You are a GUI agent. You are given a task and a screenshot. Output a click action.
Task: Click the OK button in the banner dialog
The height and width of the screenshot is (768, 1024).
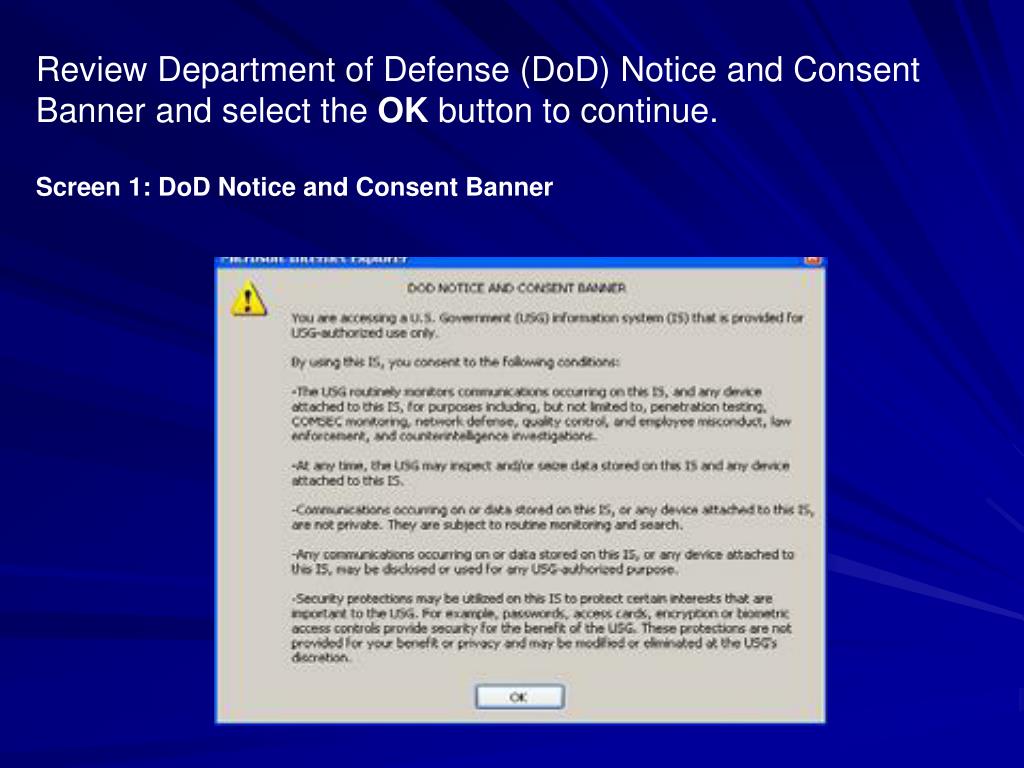point(519,697)
